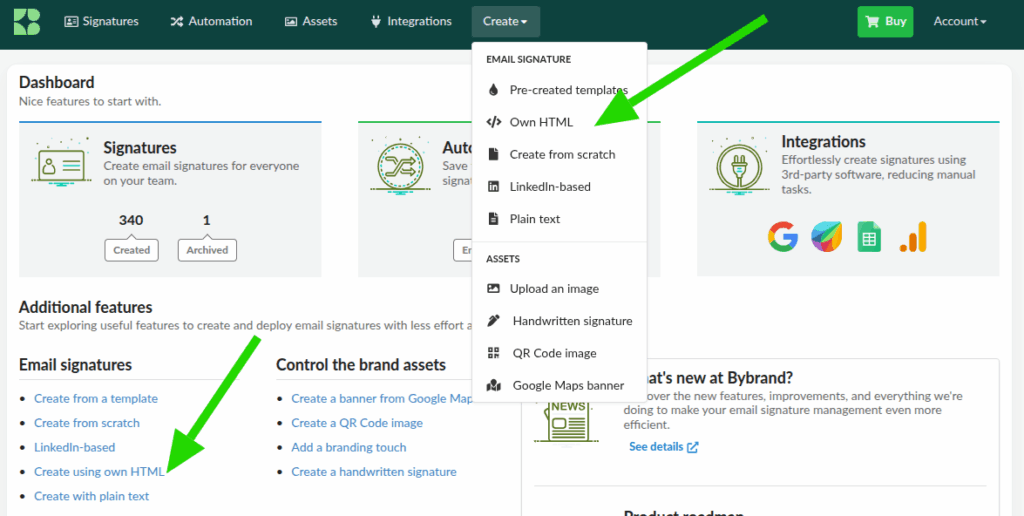Click the Google Analytics integration logo
Screen dimensions: 1024x516
pyautogui.click(x=913, y=237)
